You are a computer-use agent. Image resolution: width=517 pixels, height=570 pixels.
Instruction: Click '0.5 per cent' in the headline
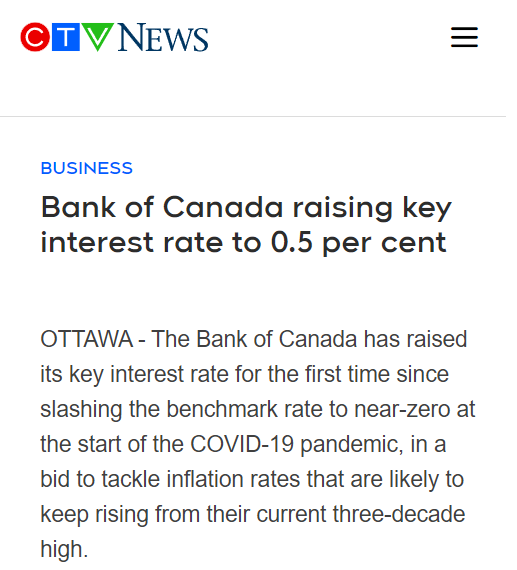[x=358, y=243]
